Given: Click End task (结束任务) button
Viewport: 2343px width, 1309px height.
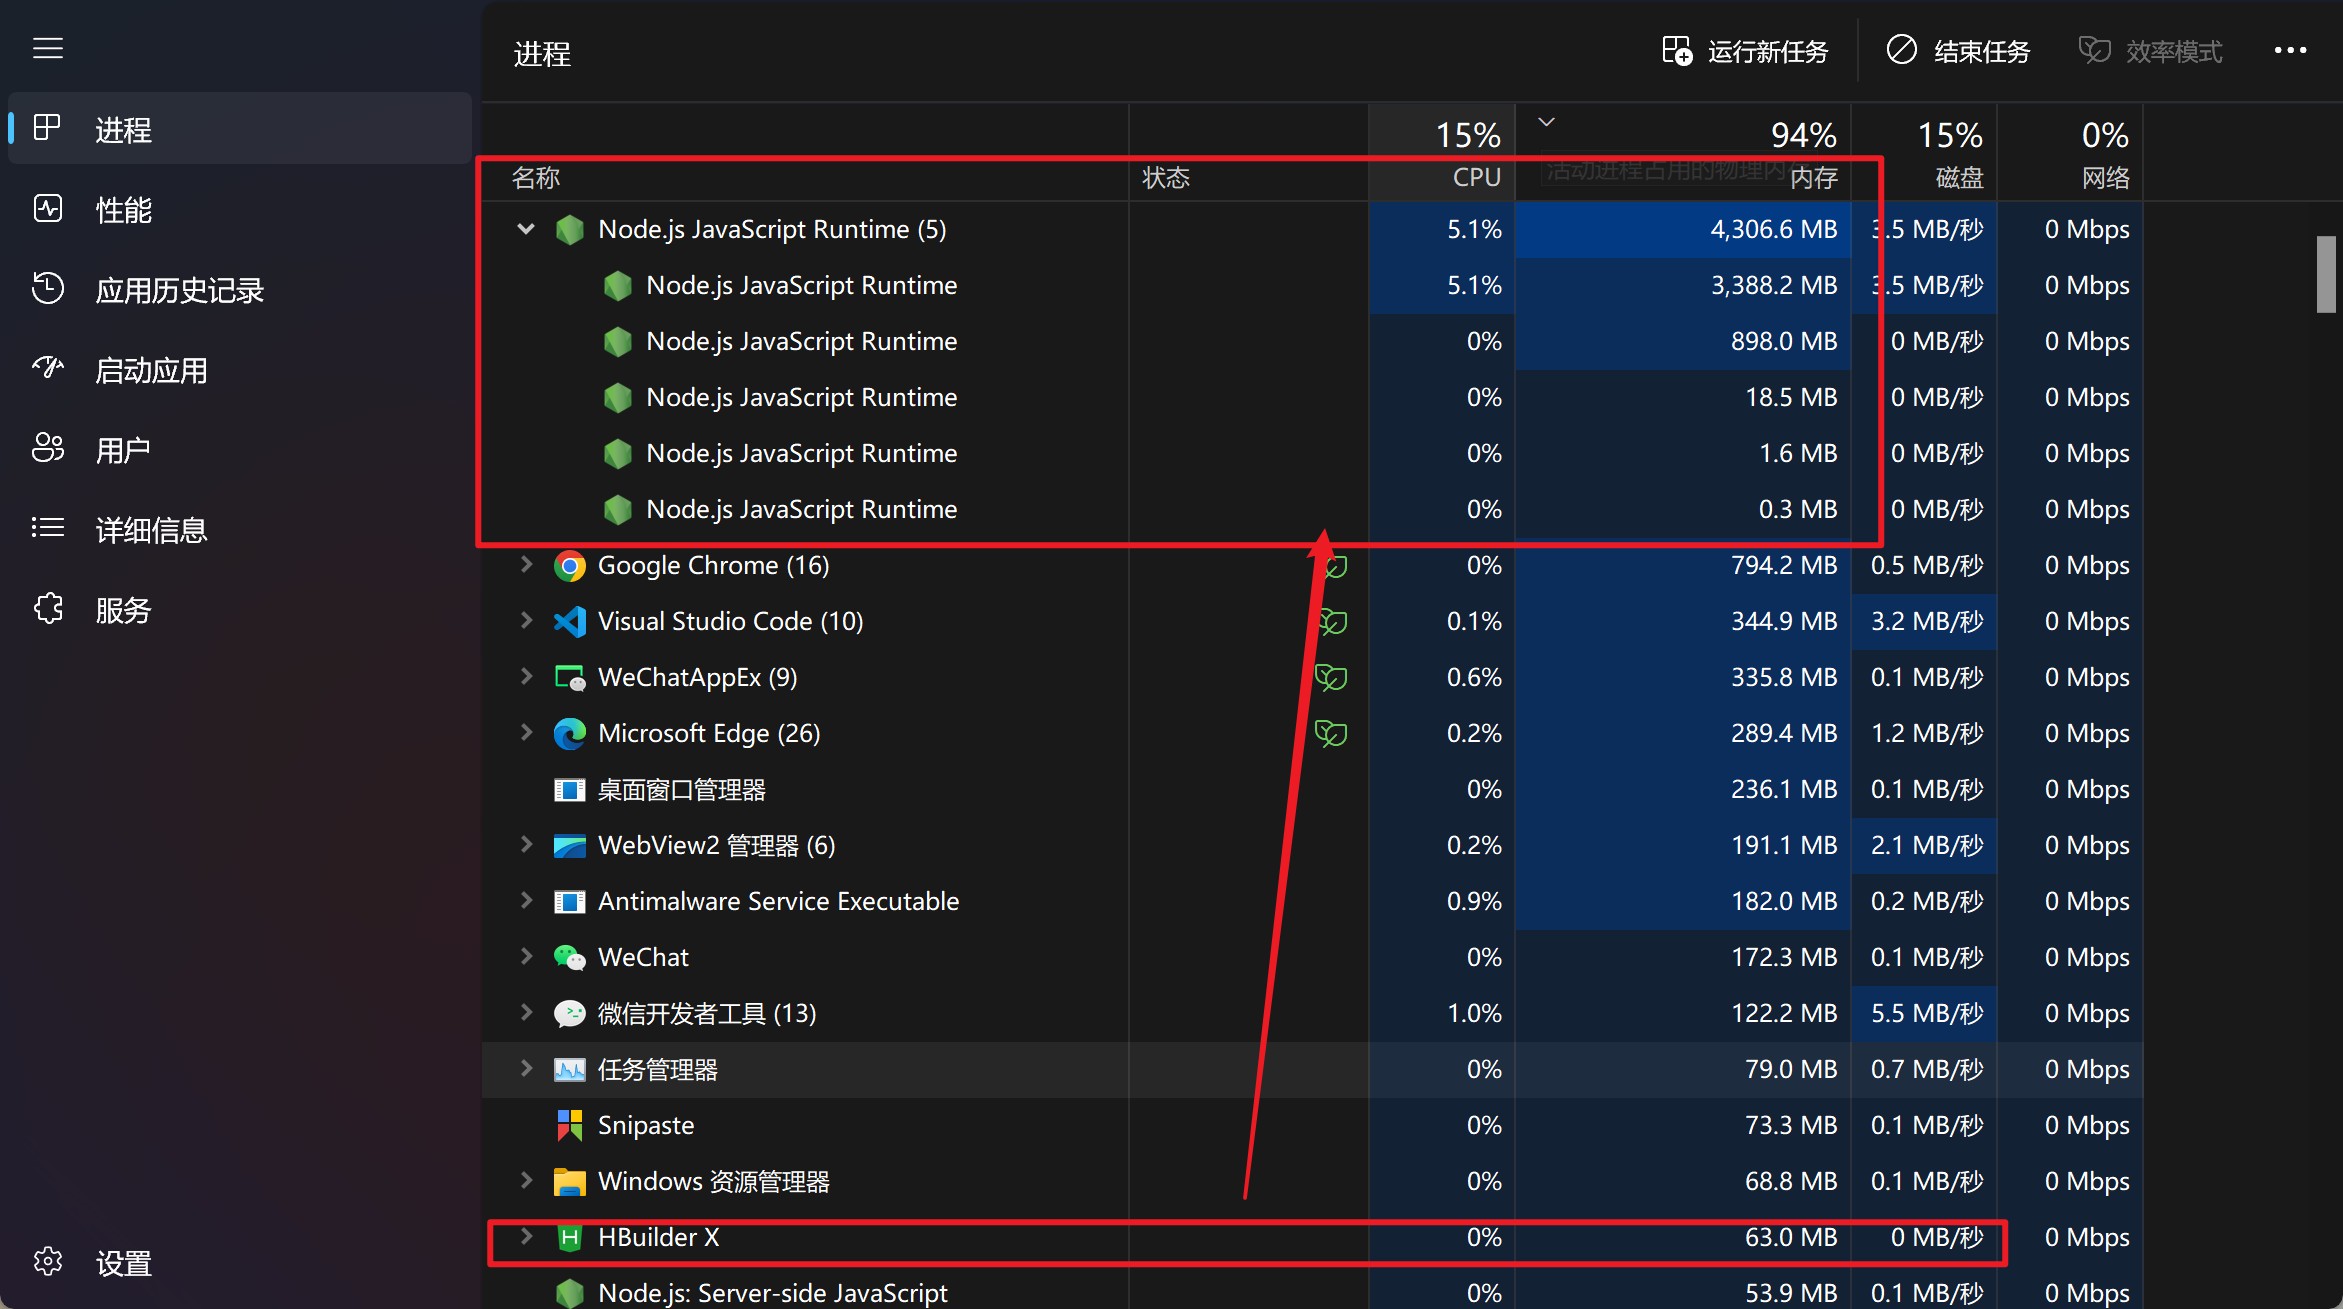Looking at the screenshot, I should 1958,51.
